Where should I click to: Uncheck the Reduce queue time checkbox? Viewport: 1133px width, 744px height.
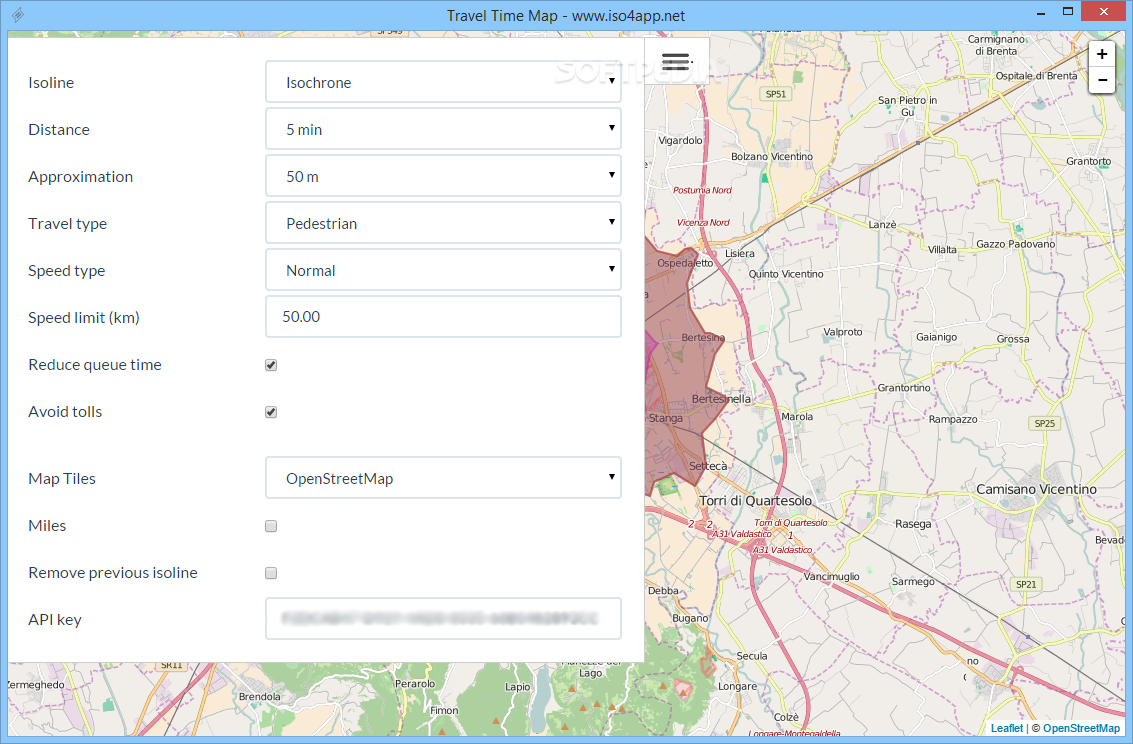click(271, 365)
